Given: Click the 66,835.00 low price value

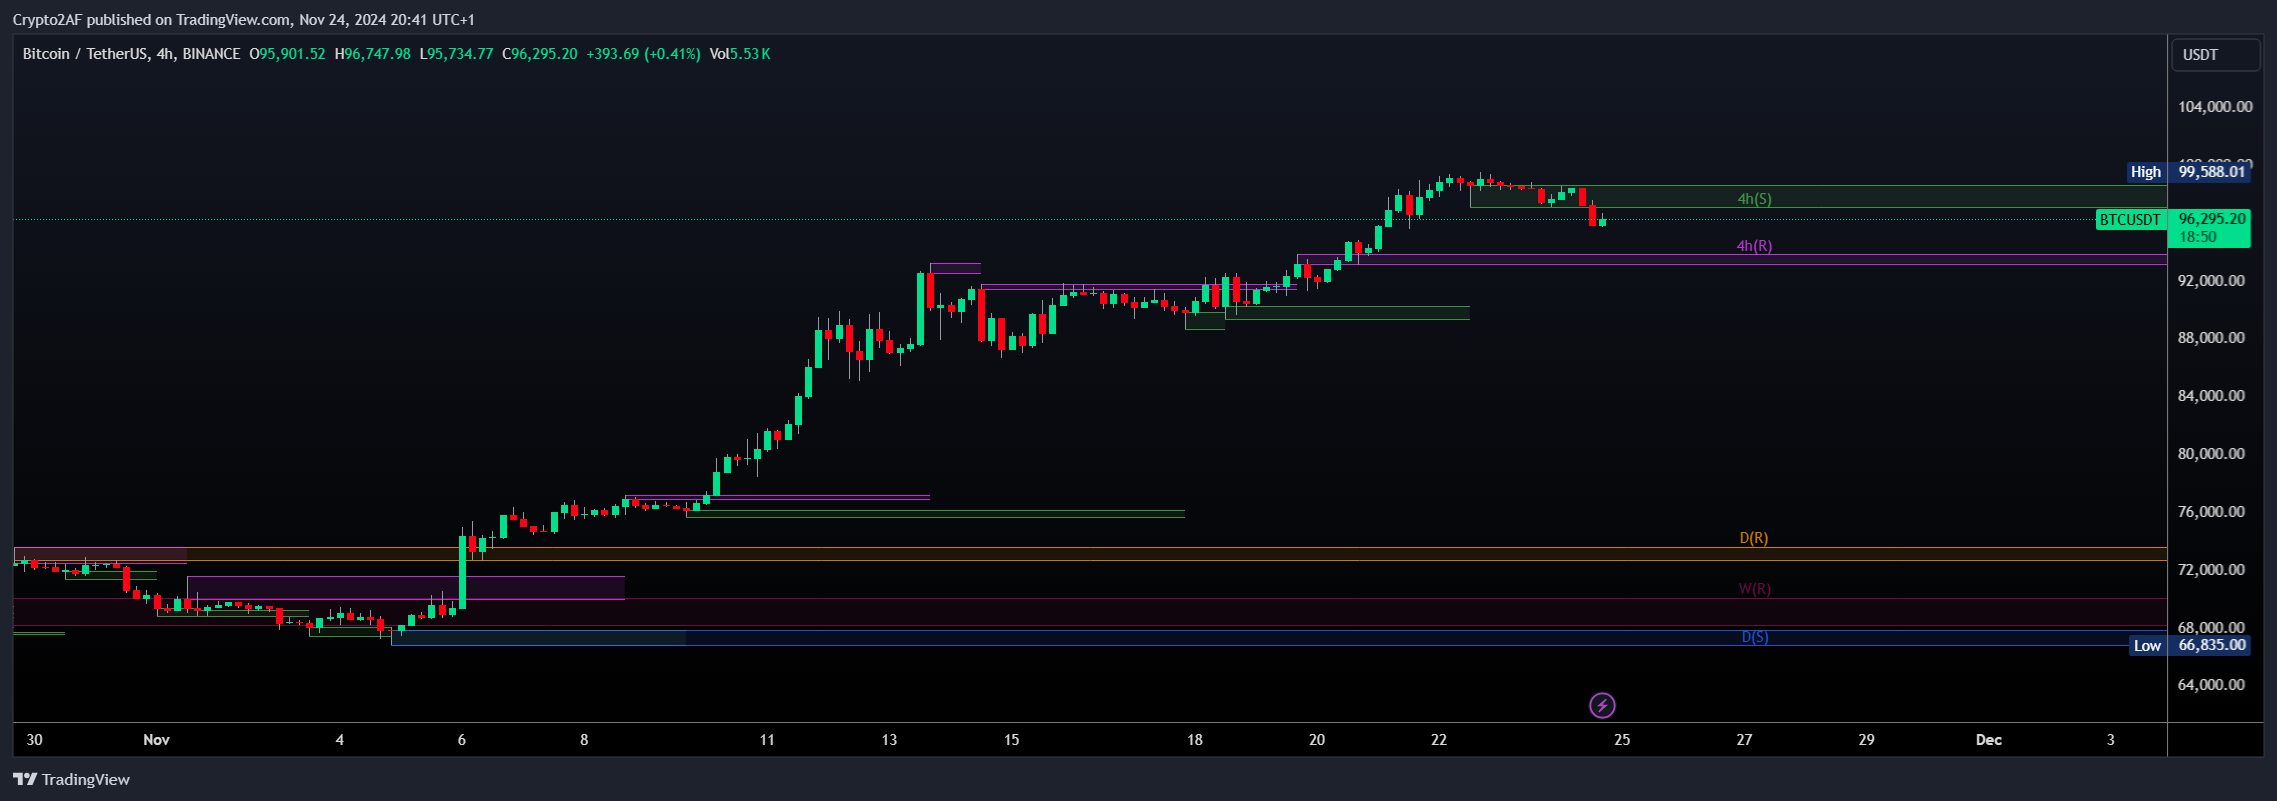Looking at the screenshot, I should [2211, 645].
